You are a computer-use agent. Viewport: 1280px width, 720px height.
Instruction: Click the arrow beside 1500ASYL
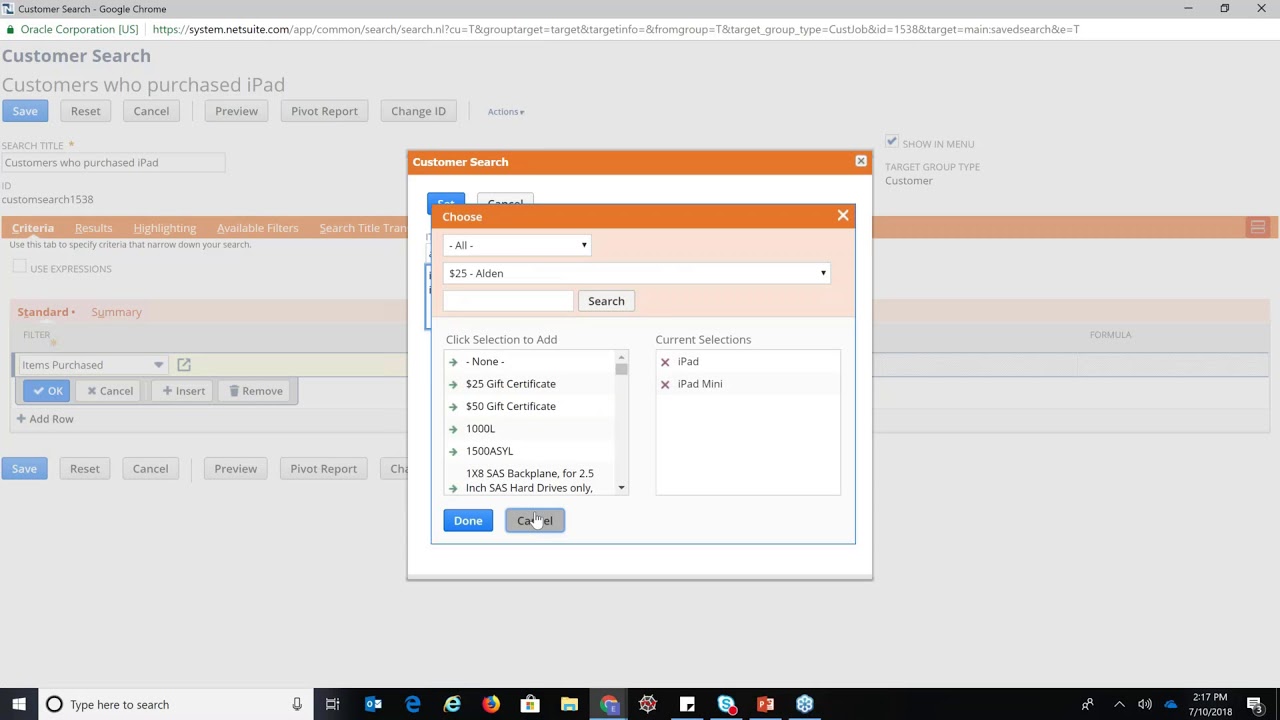[x=453, y=451]
